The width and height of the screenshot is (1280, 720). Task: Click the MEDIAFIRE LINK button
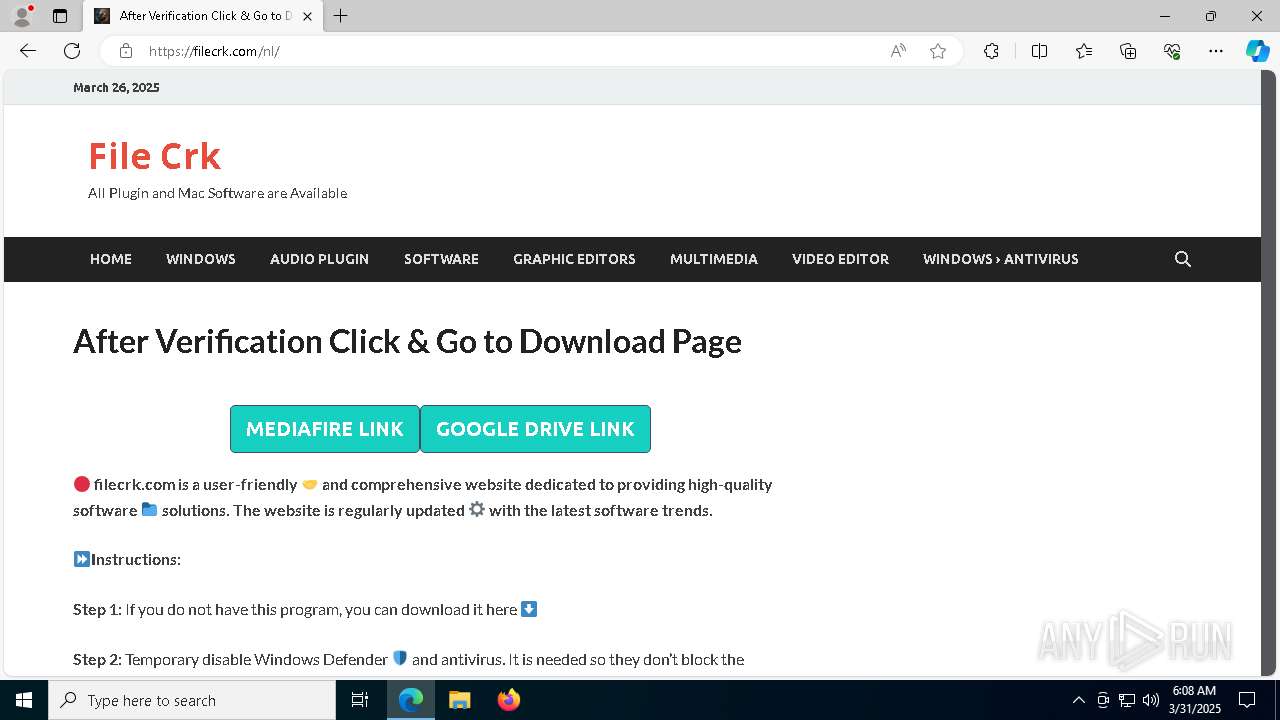click(325, 429)
